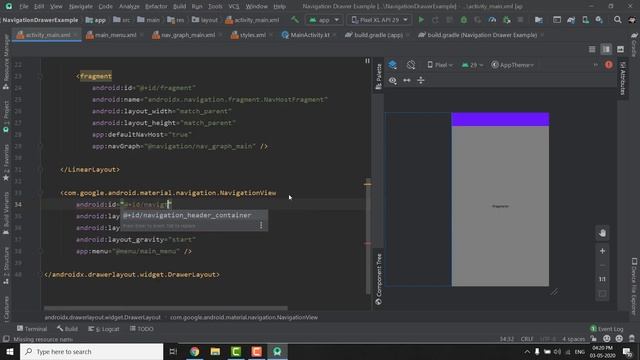The image size is (640, 360).
Task: Show layout warnings and errors red icon
Action: click(609, 64)
